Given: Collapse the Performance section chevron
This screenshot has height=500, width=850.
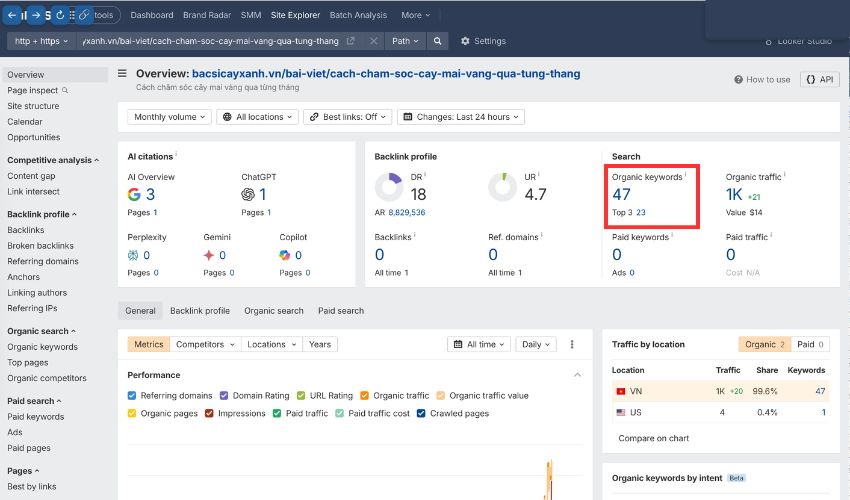Looking at the screenshot, I should point(577,374).
